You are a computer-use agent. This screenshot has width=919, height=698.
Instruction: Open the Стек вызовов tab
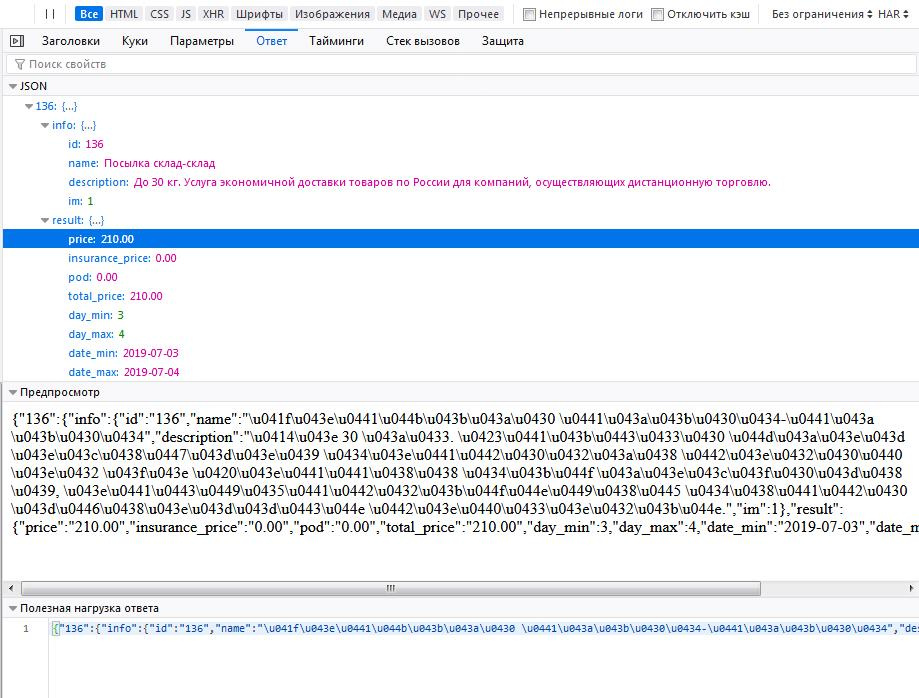(423, 41)
